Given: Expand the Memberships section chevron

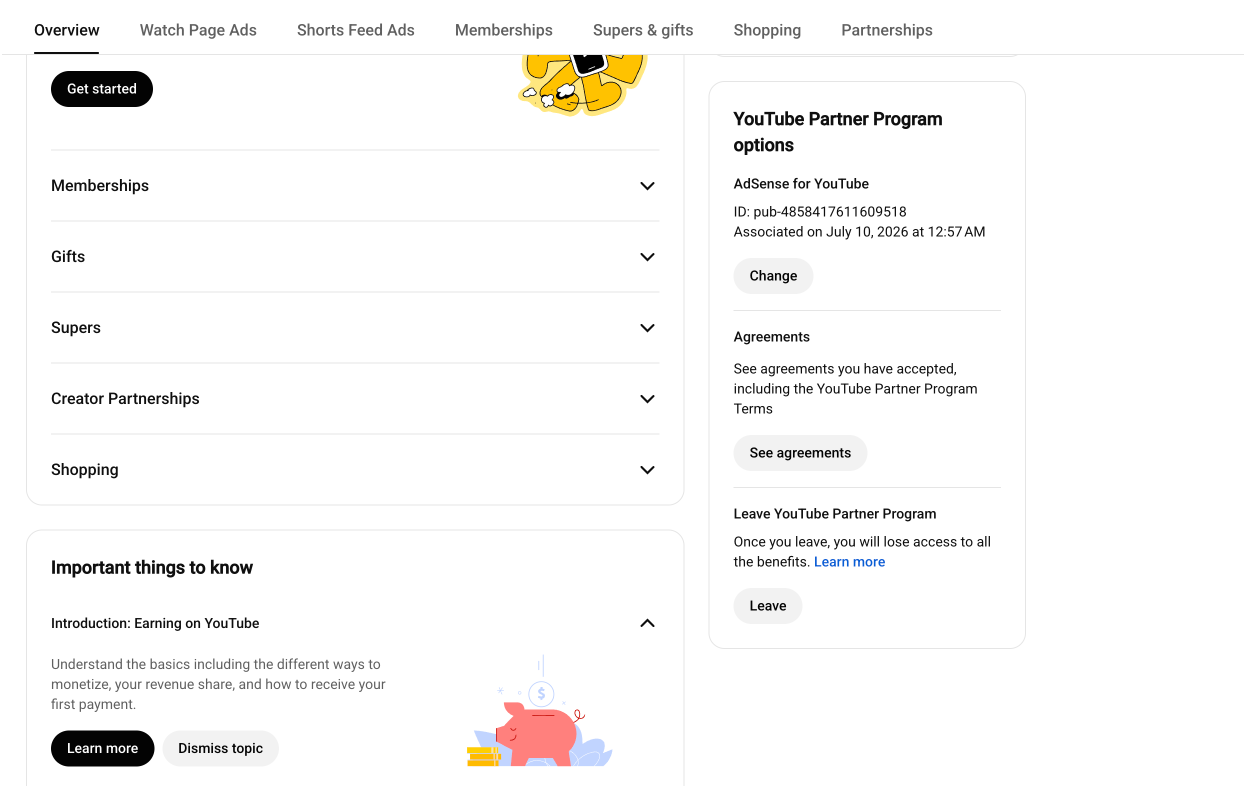Looking at the screenshot, I should pyautogui.click(x=647, y=186).
